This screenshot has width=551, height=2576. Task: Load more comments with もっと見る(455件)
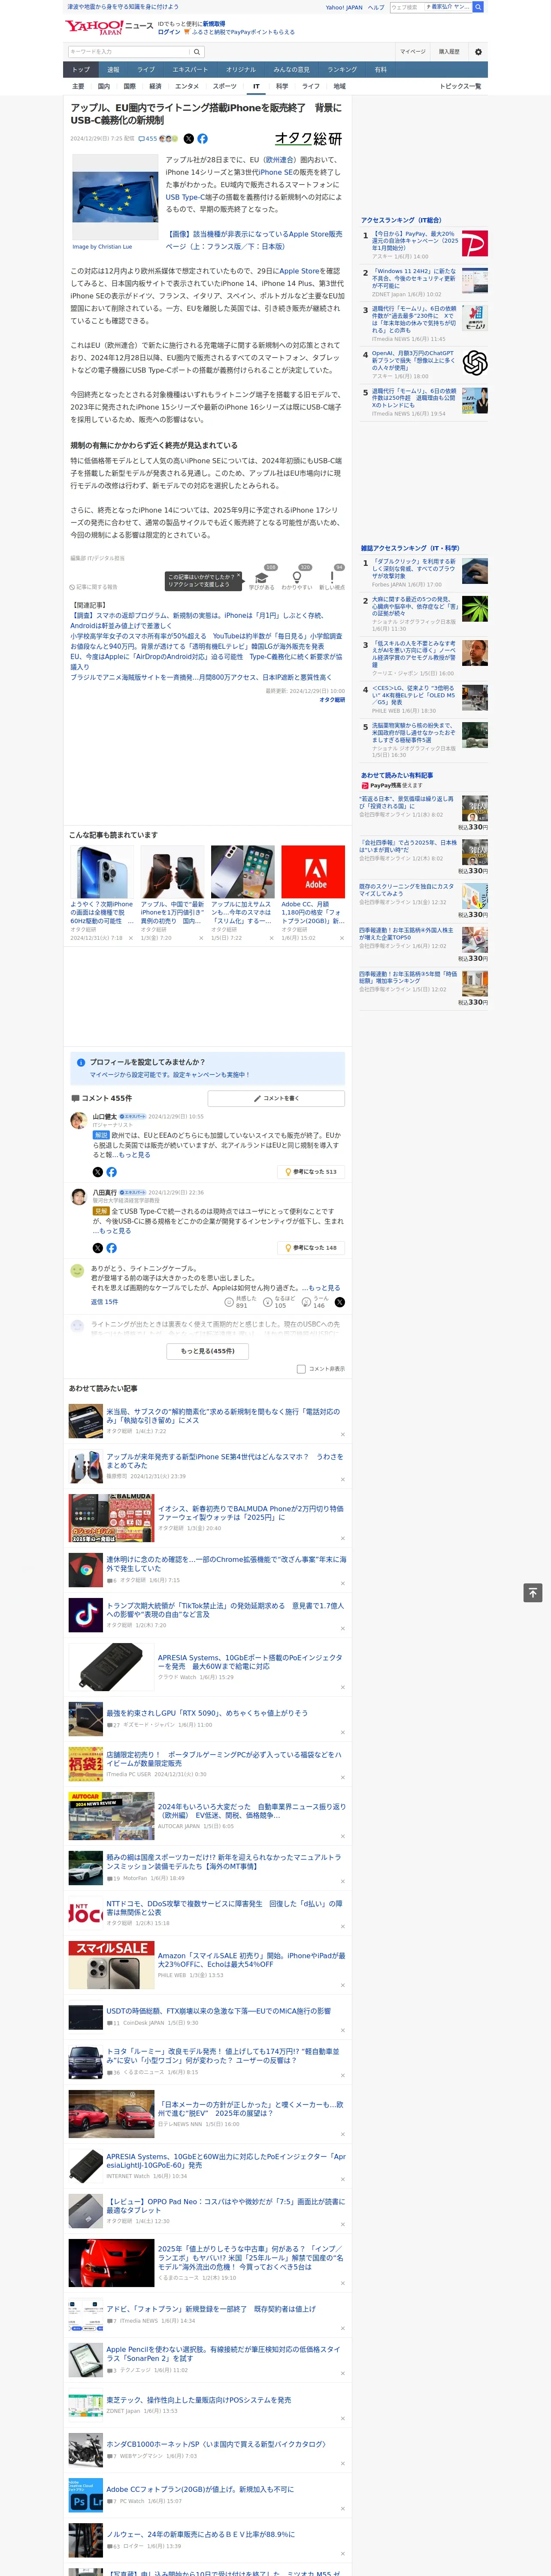[x=208, y=1351]
